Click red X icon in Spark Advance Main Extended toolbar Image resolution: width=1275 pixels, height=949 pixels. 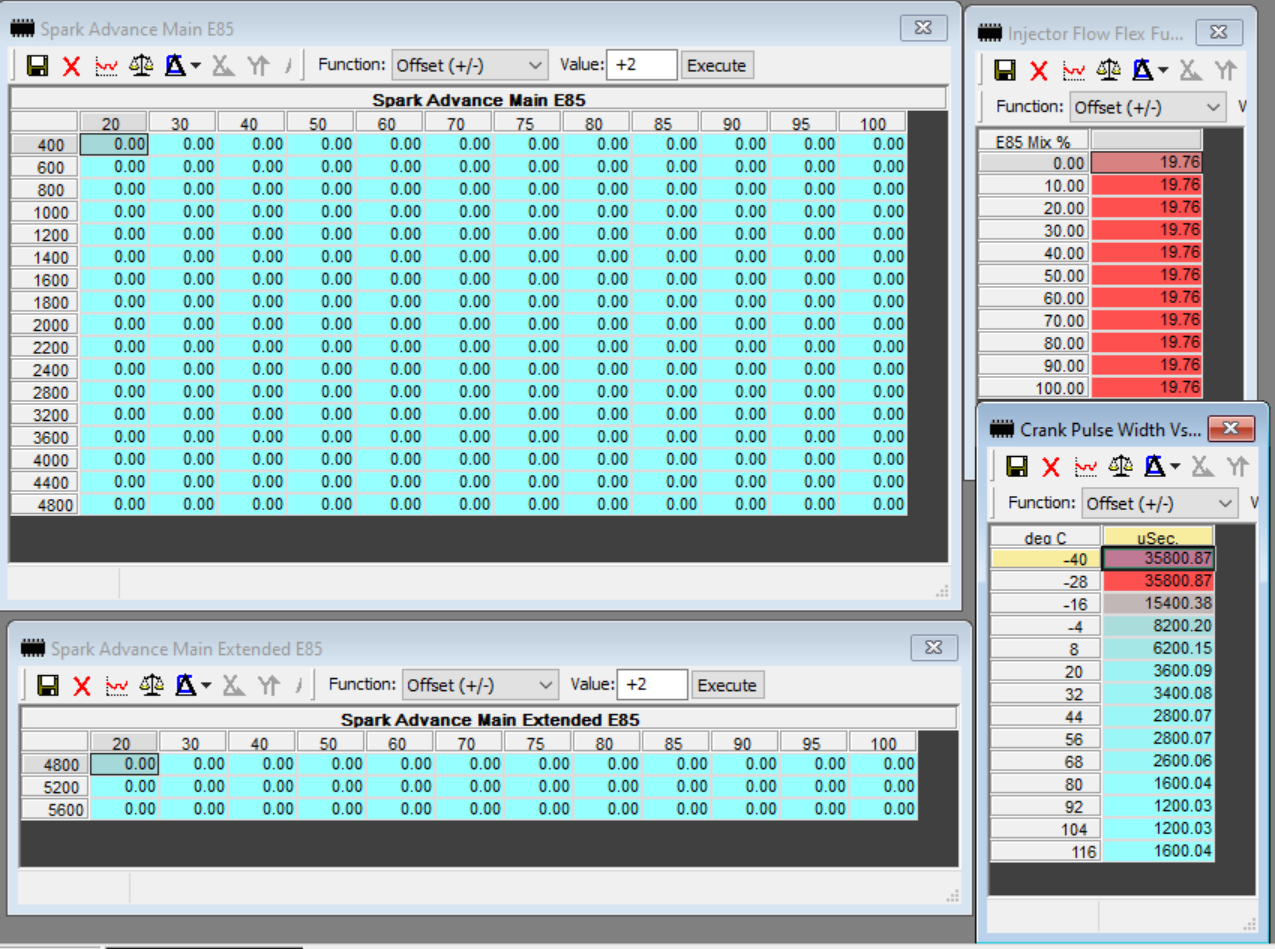82,686
